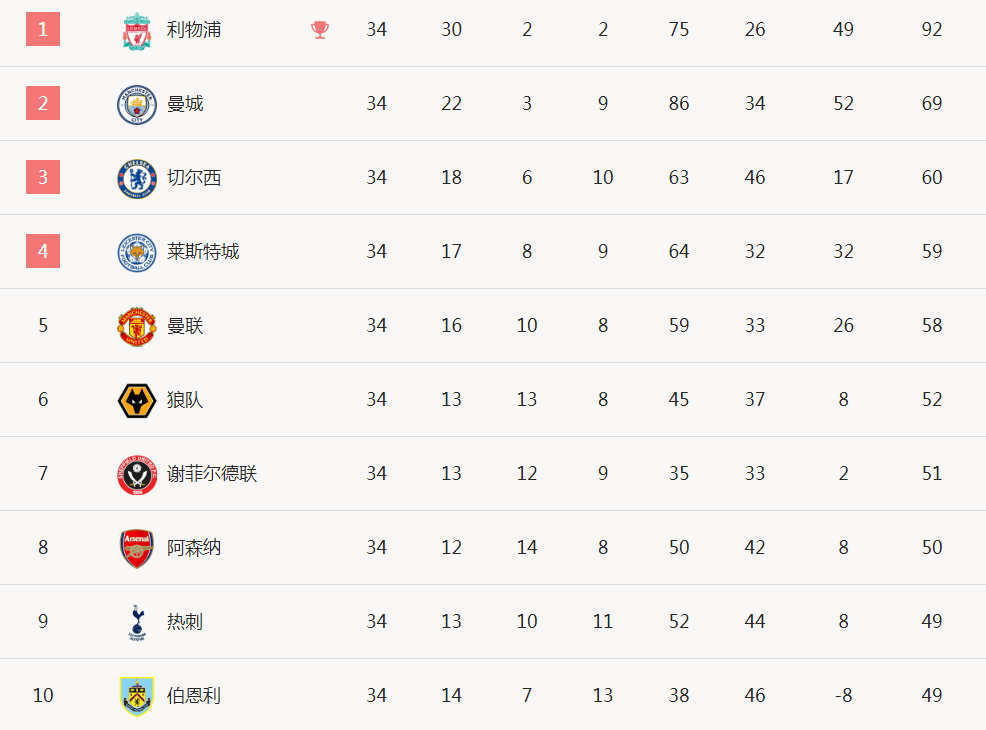Select the 谢菲尔德联 team name

tap(212, 473)
